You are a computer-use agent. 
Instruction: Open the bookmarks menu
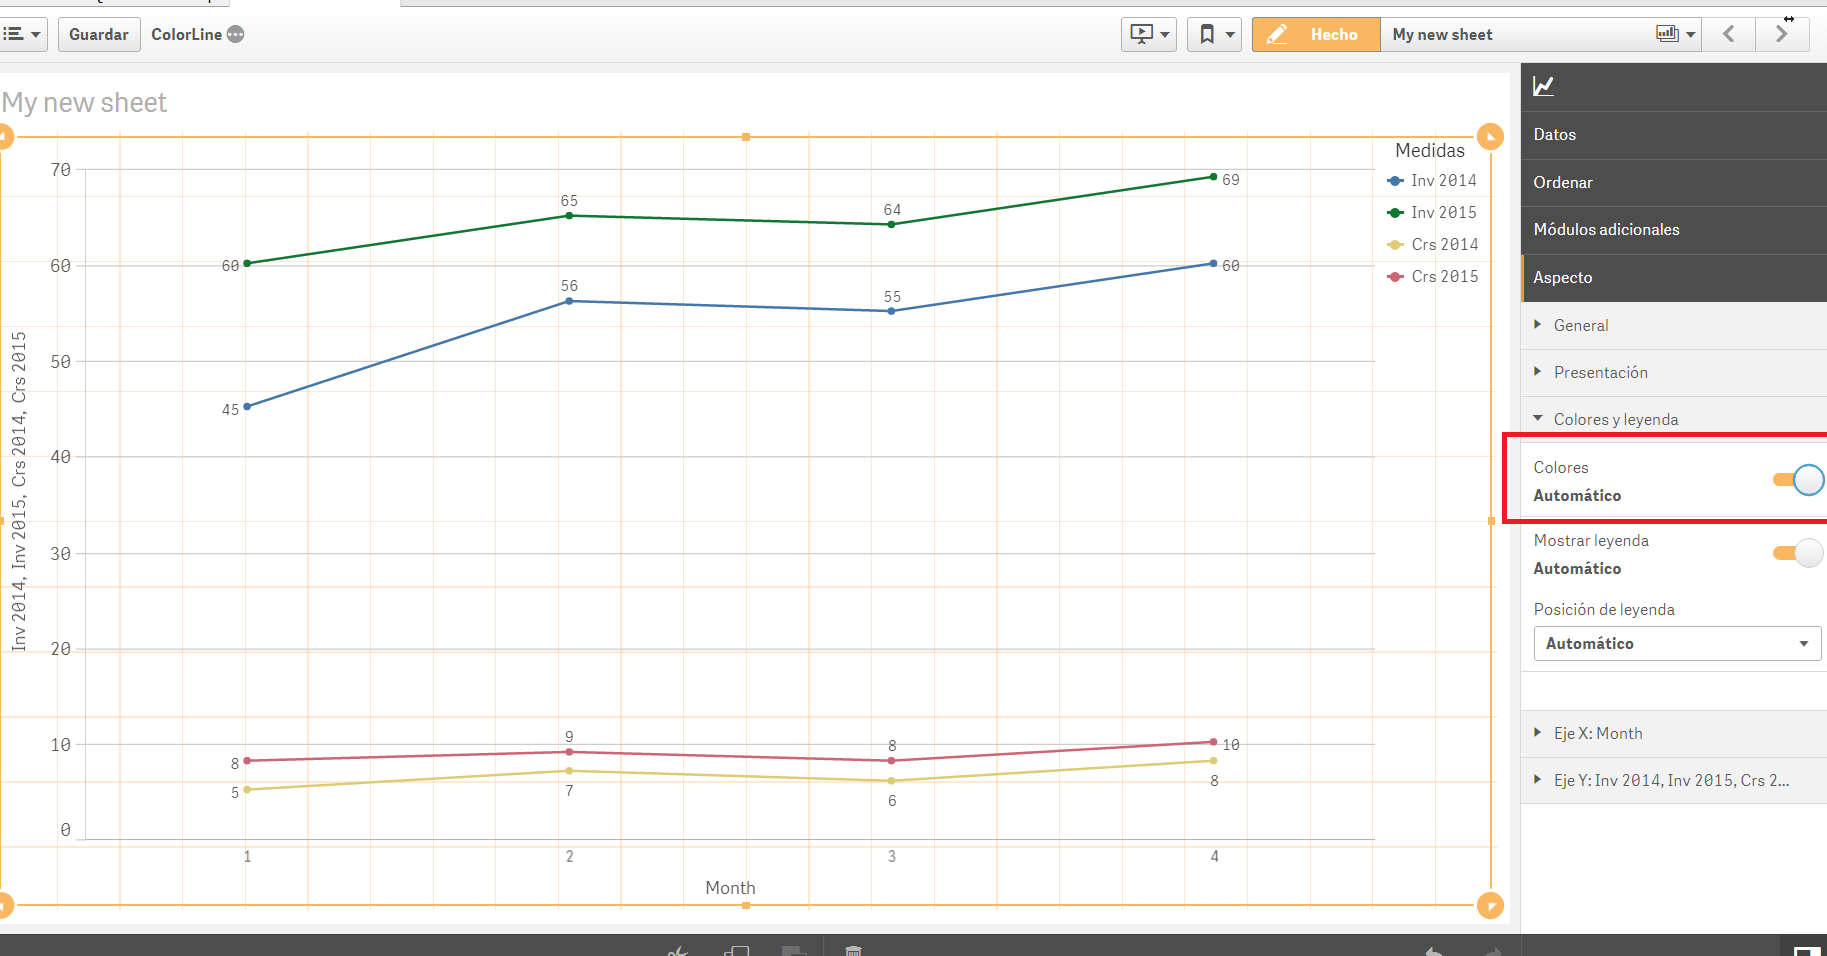1214,34
